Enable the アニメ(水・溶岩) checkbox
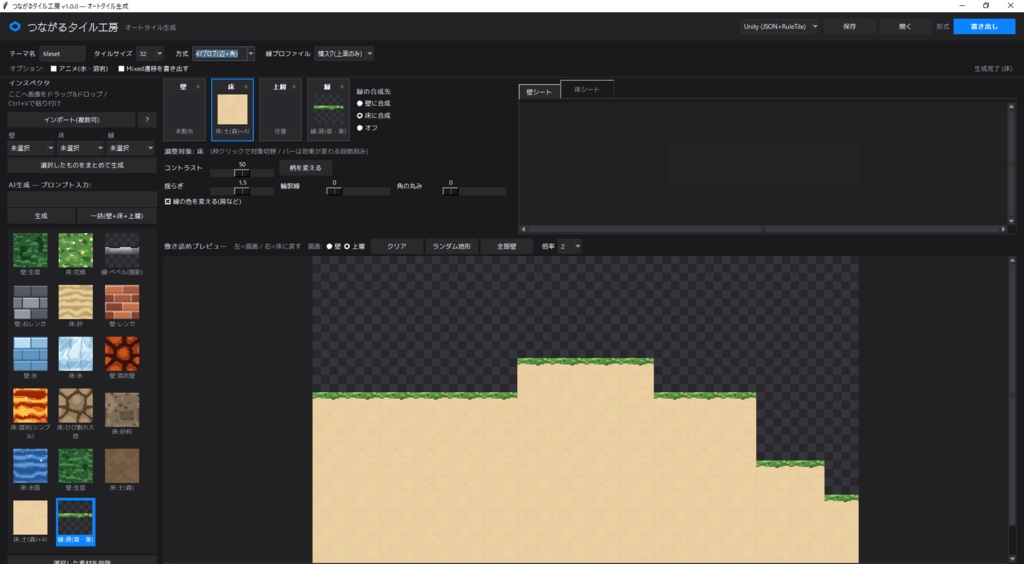Image resolution: width=1024 pixels, height=564 pixels. pyautogui.click(x=54, y=69)
